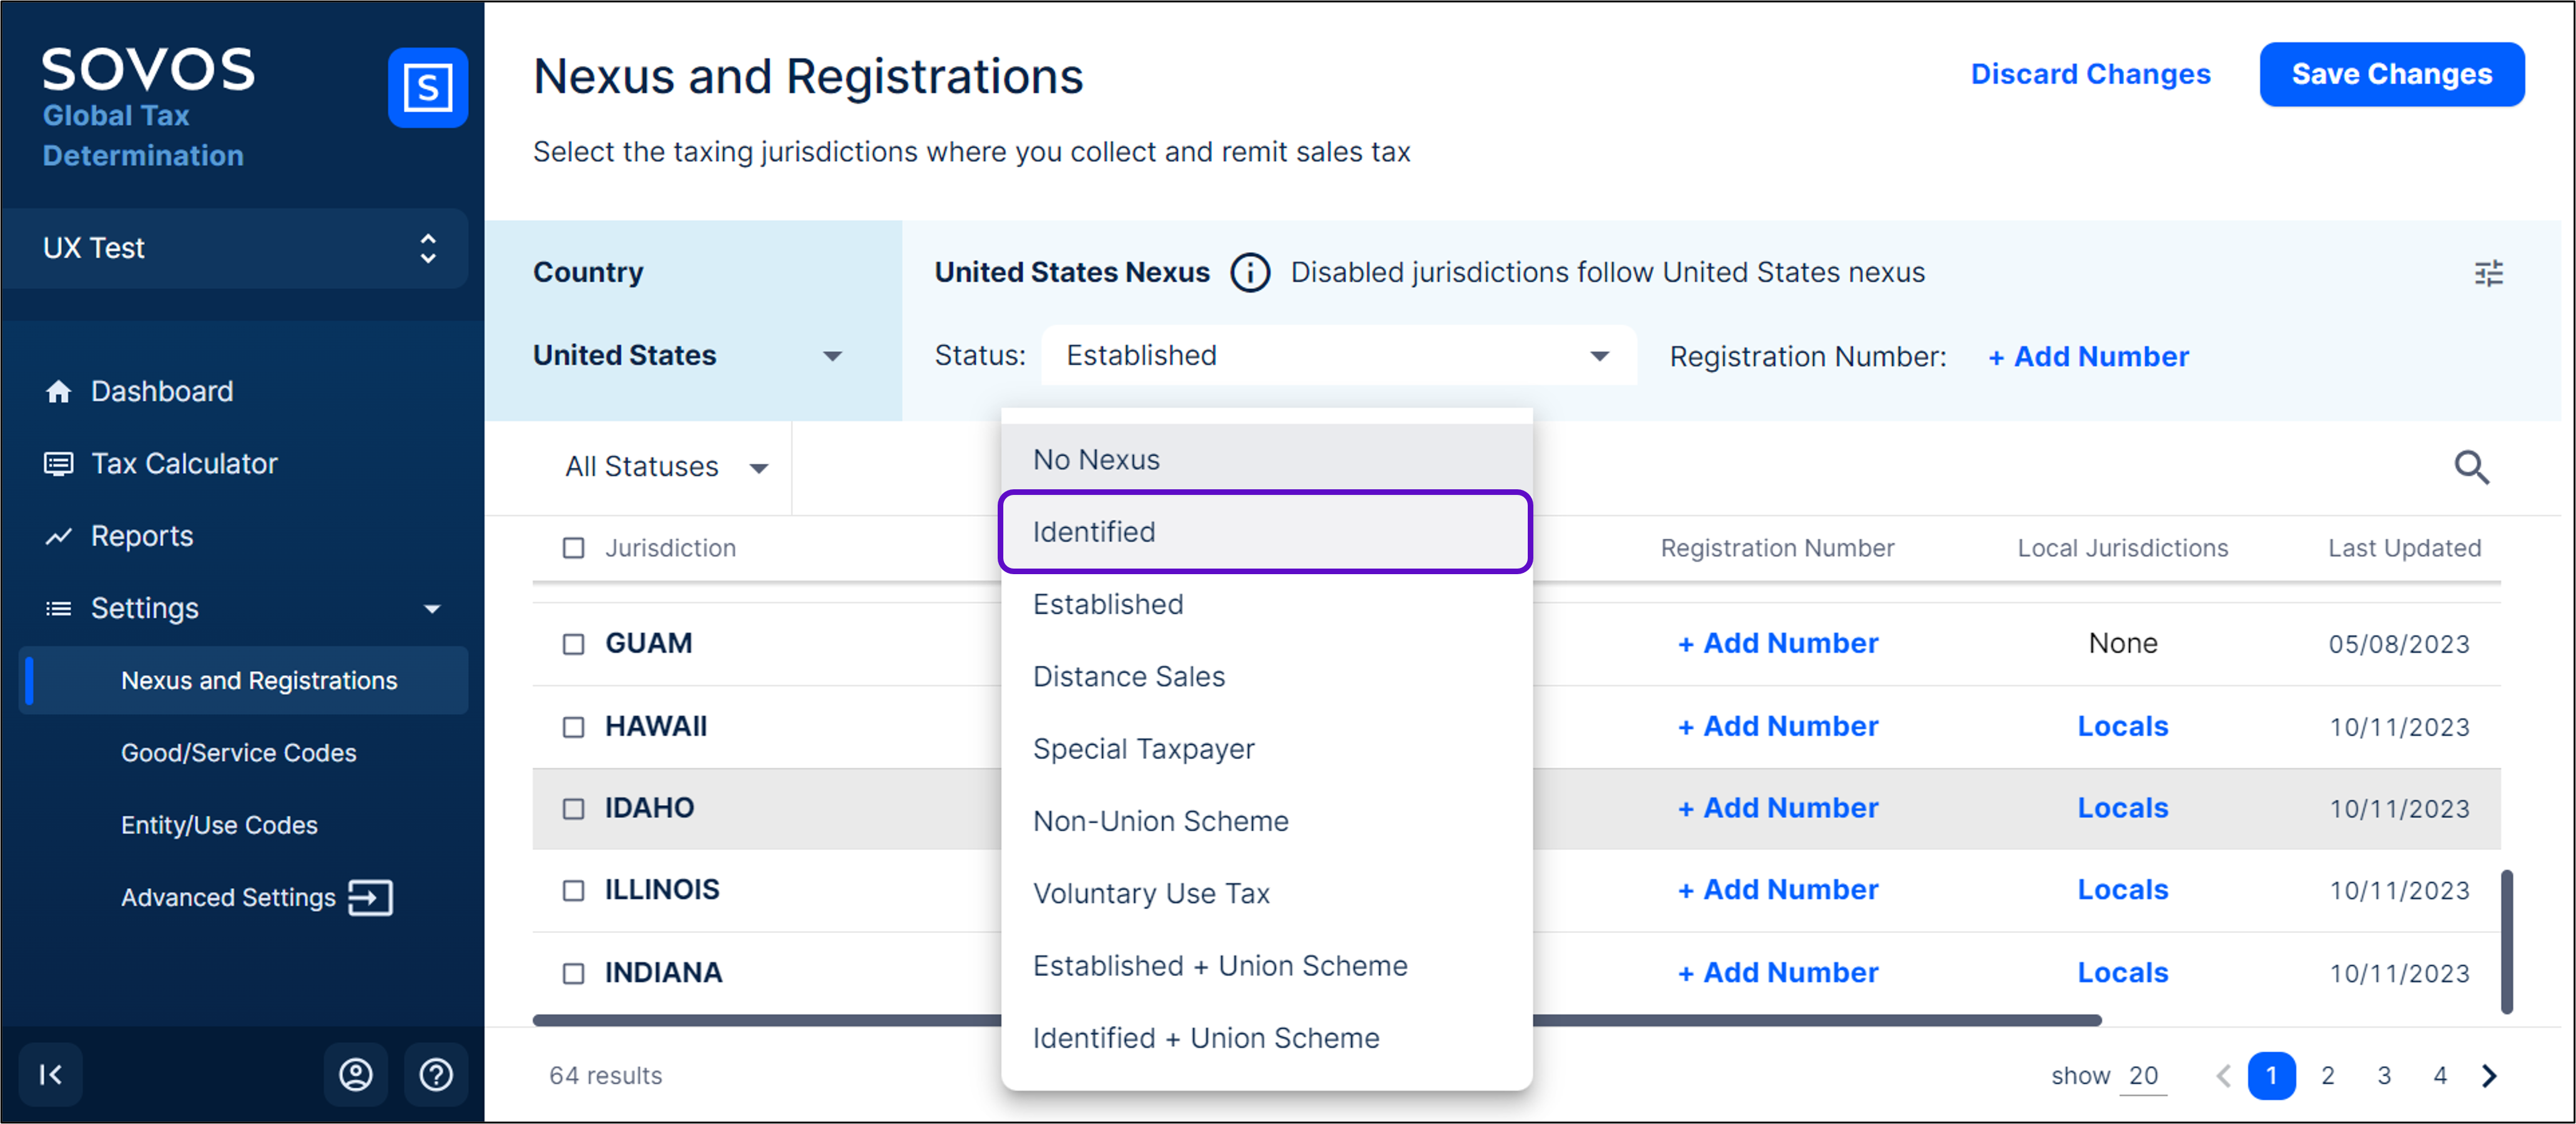Select Identified + Union Scheme option
Screen dimensions: 2576x1124
pyautogui.click(x=1266, y=1039)
